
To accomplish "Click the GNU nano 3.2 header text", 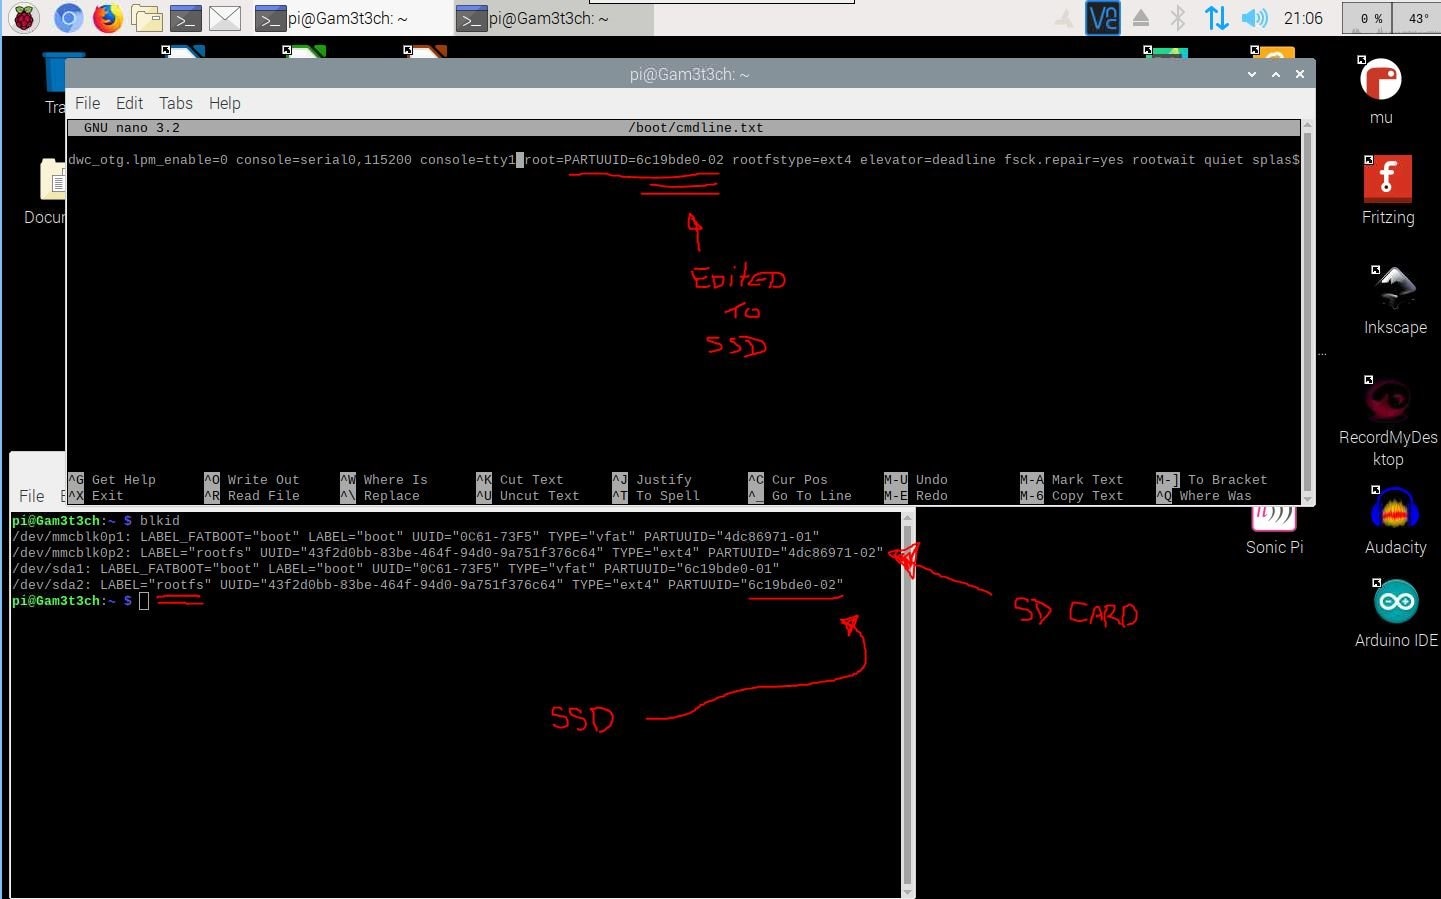I will [x=132, y=128].
